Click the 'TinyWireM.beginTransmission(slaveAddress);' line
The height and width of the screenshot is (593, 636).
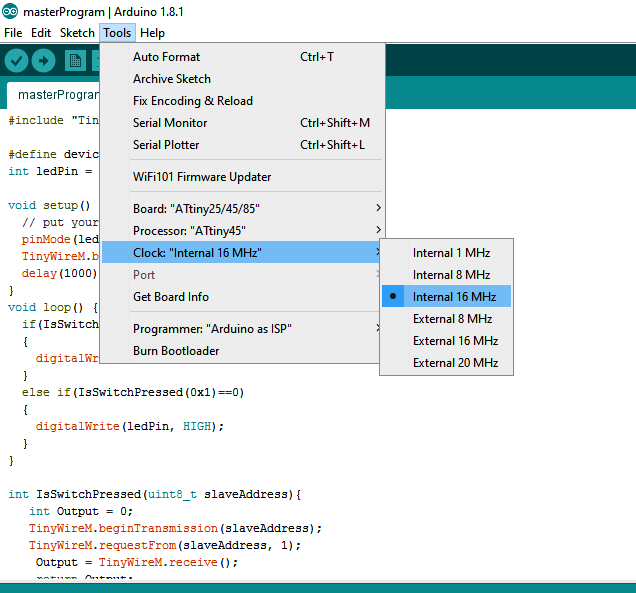175,528
